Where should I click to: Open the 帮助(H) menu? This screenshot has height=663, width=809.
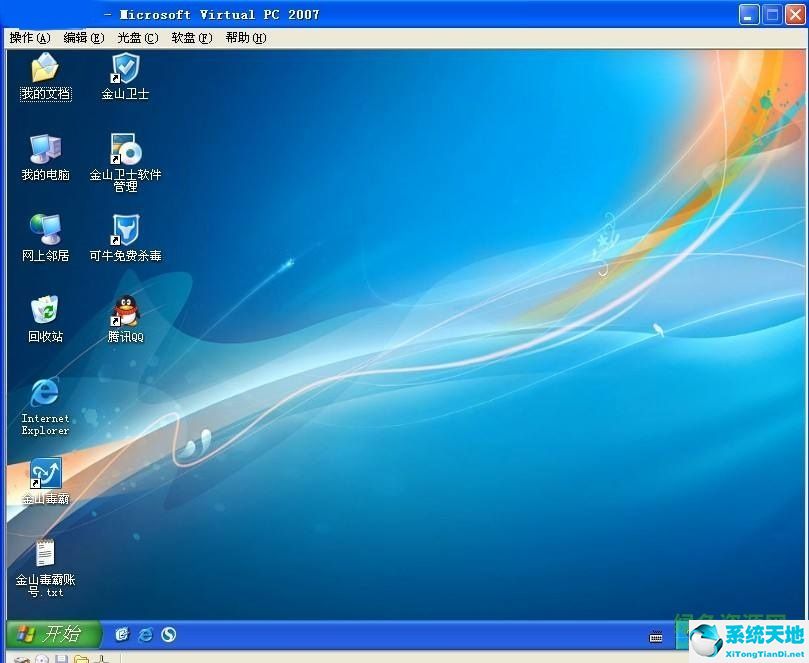coord(246,38)
